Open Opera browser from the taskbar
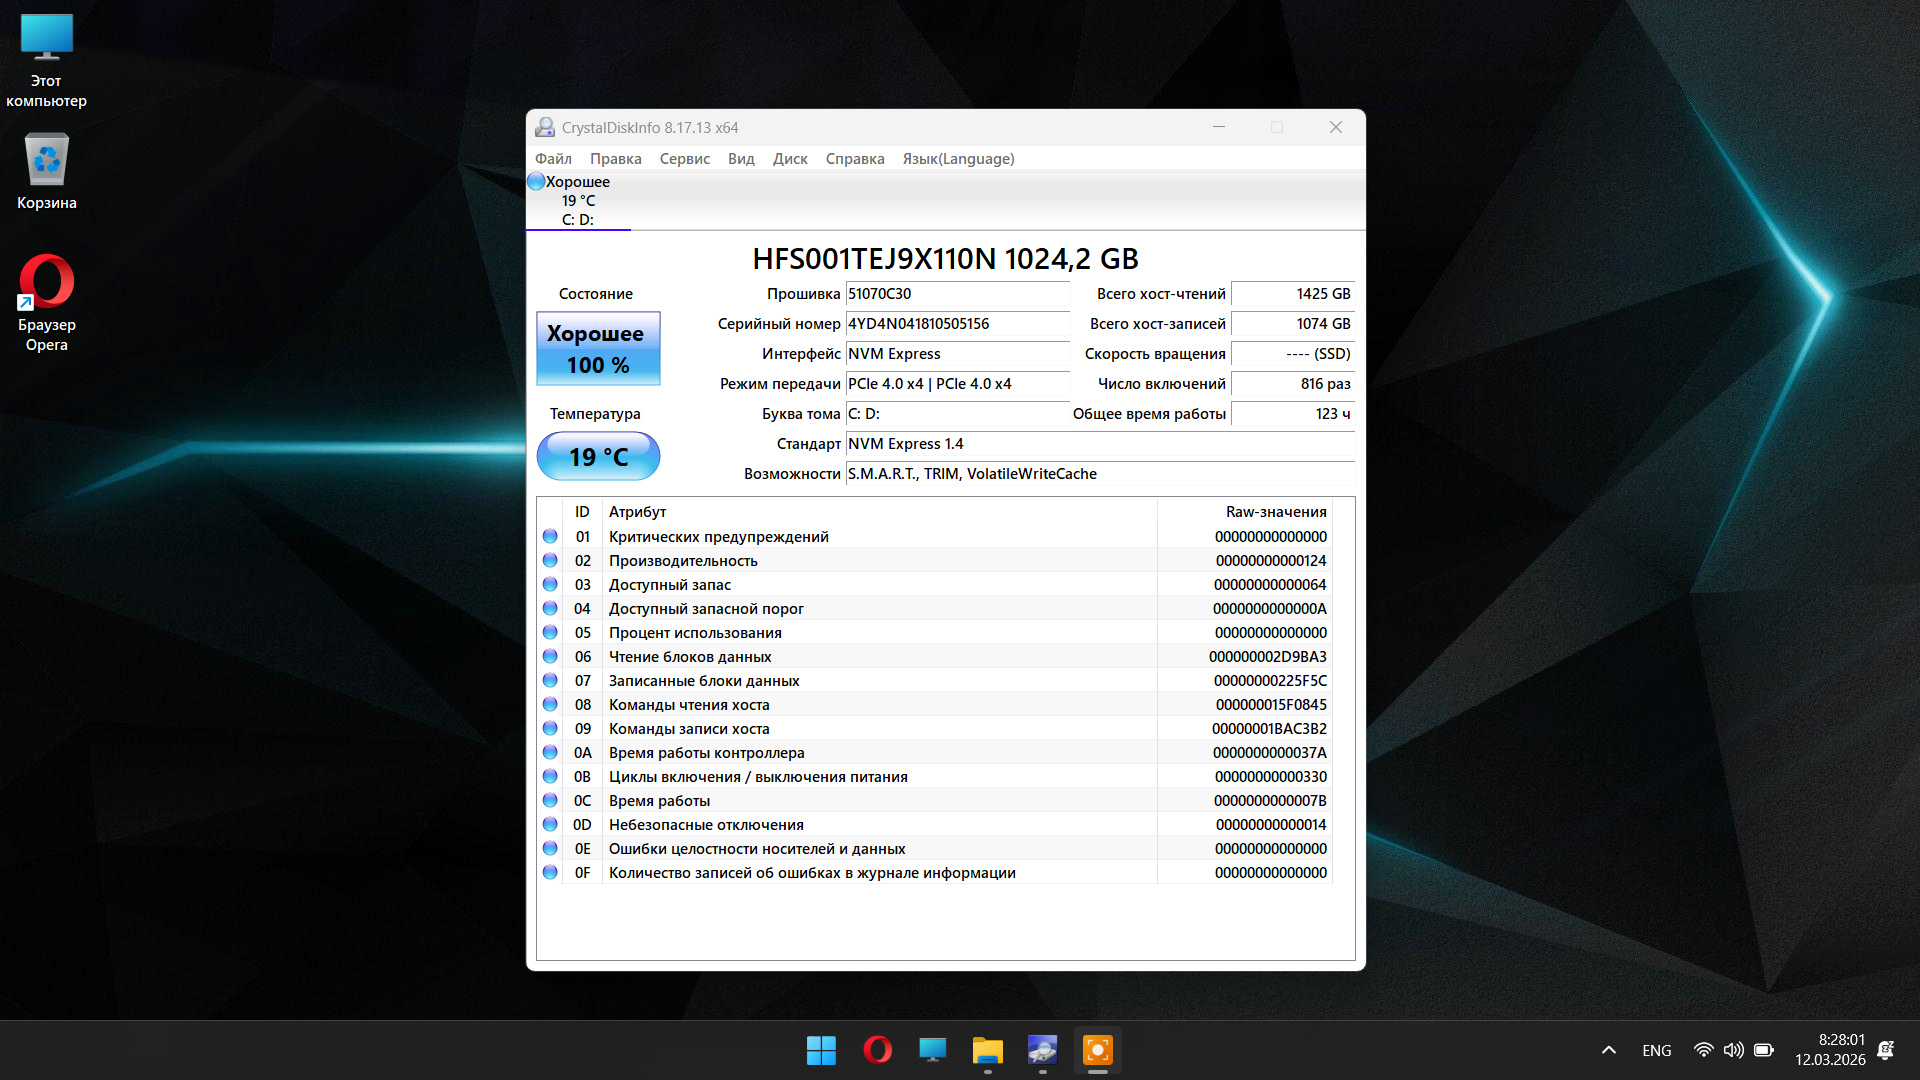Viewport: 1920px width, 1080px height. pos(877,1050)
